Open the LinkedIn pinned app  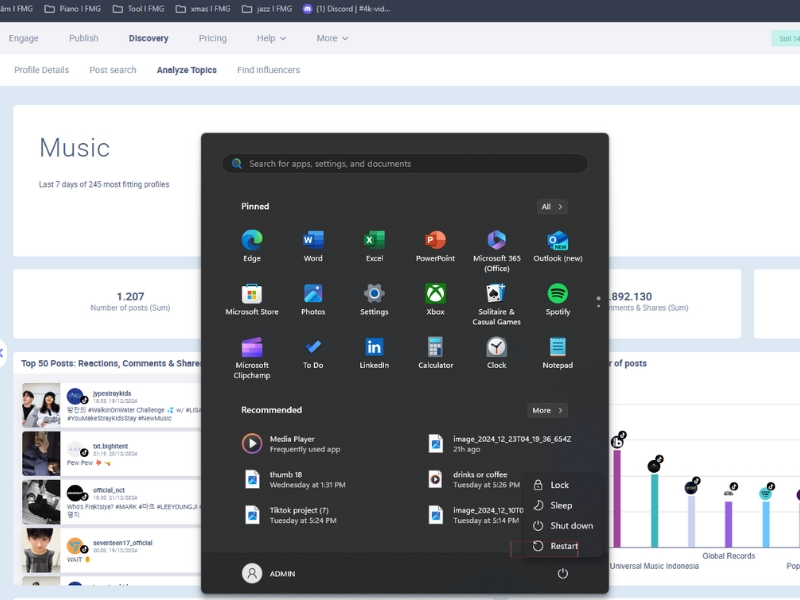(x=374, y=348)
